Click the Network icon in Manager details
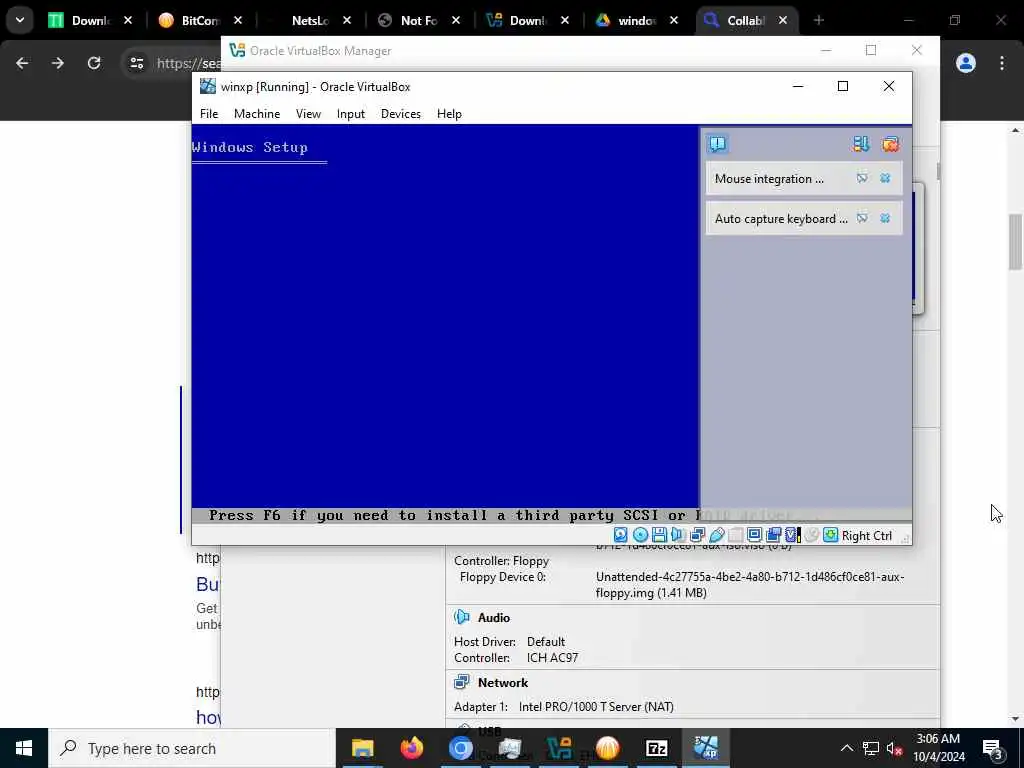 [462, 682]
